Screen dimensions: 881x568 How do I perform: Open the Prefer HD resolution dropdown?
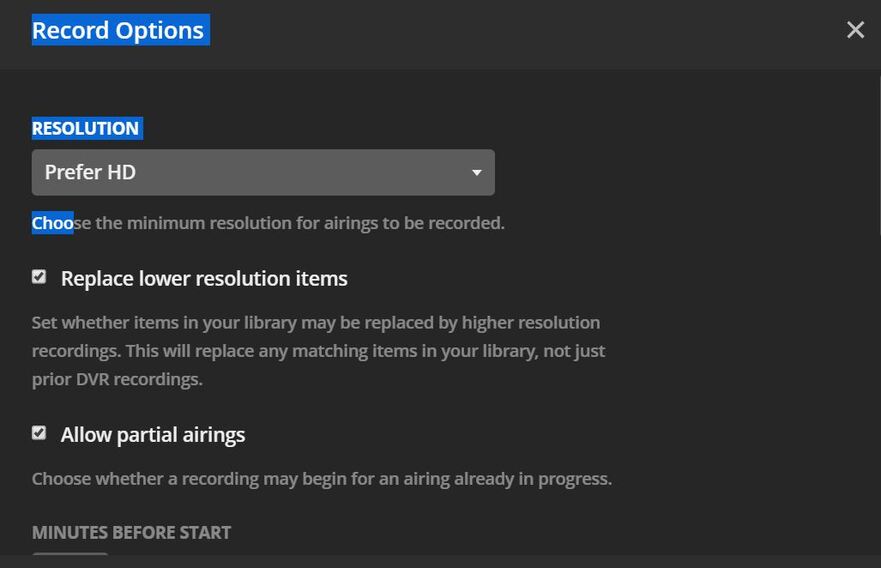click(262, 172)
